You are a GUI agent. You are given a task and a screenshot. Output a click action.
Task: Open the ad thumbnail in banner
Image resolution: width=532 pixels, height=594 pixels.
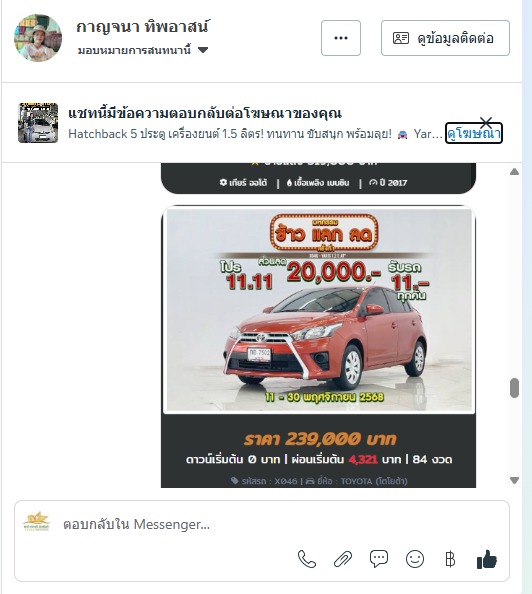(x=38, y=123)
